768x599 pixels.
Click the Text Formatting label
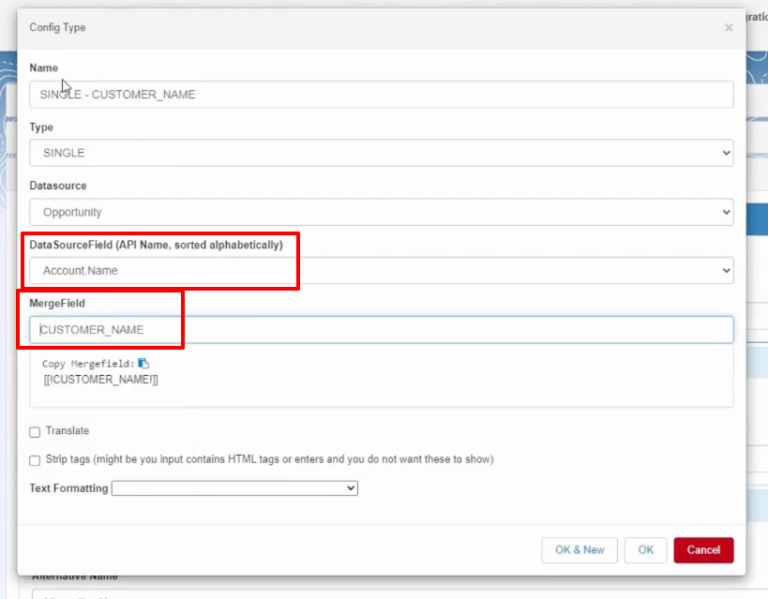coord(69,488)
